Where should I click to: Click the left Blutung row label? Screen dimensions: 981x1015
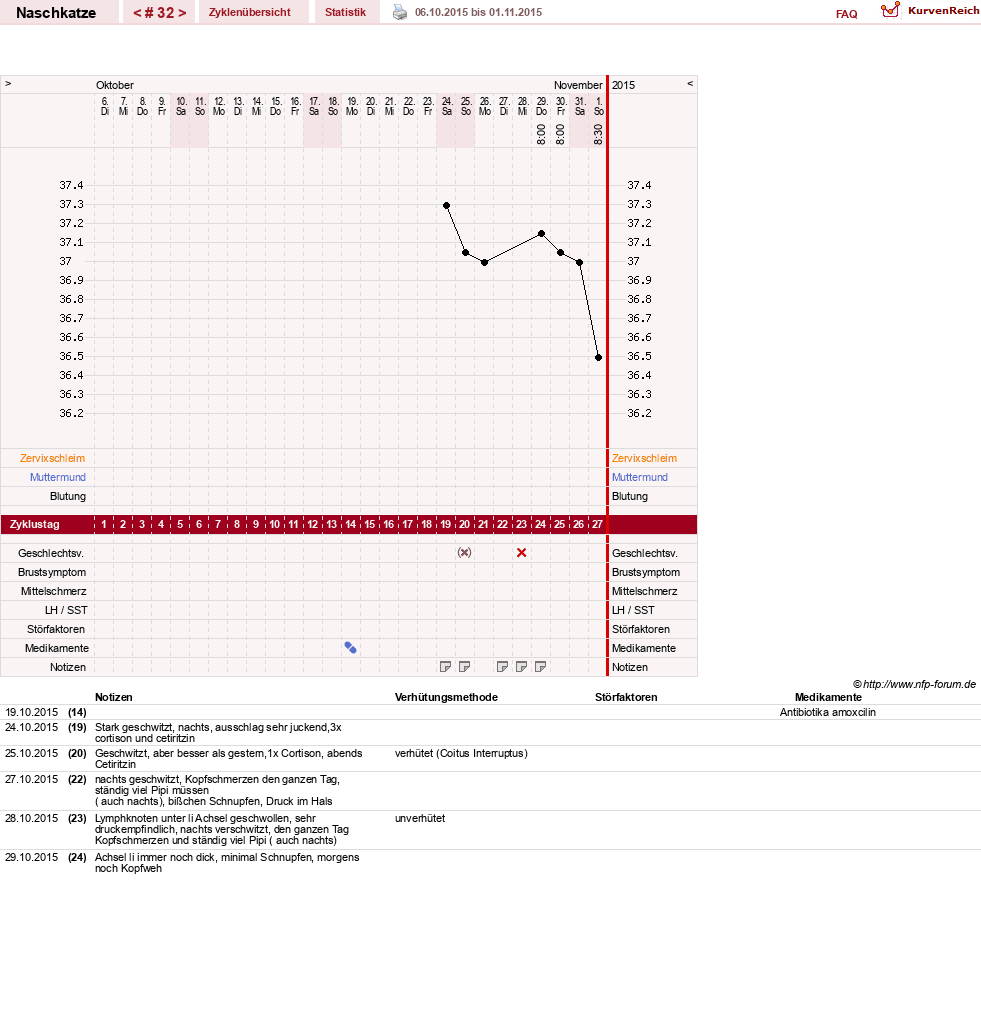[x=68, y=496]
